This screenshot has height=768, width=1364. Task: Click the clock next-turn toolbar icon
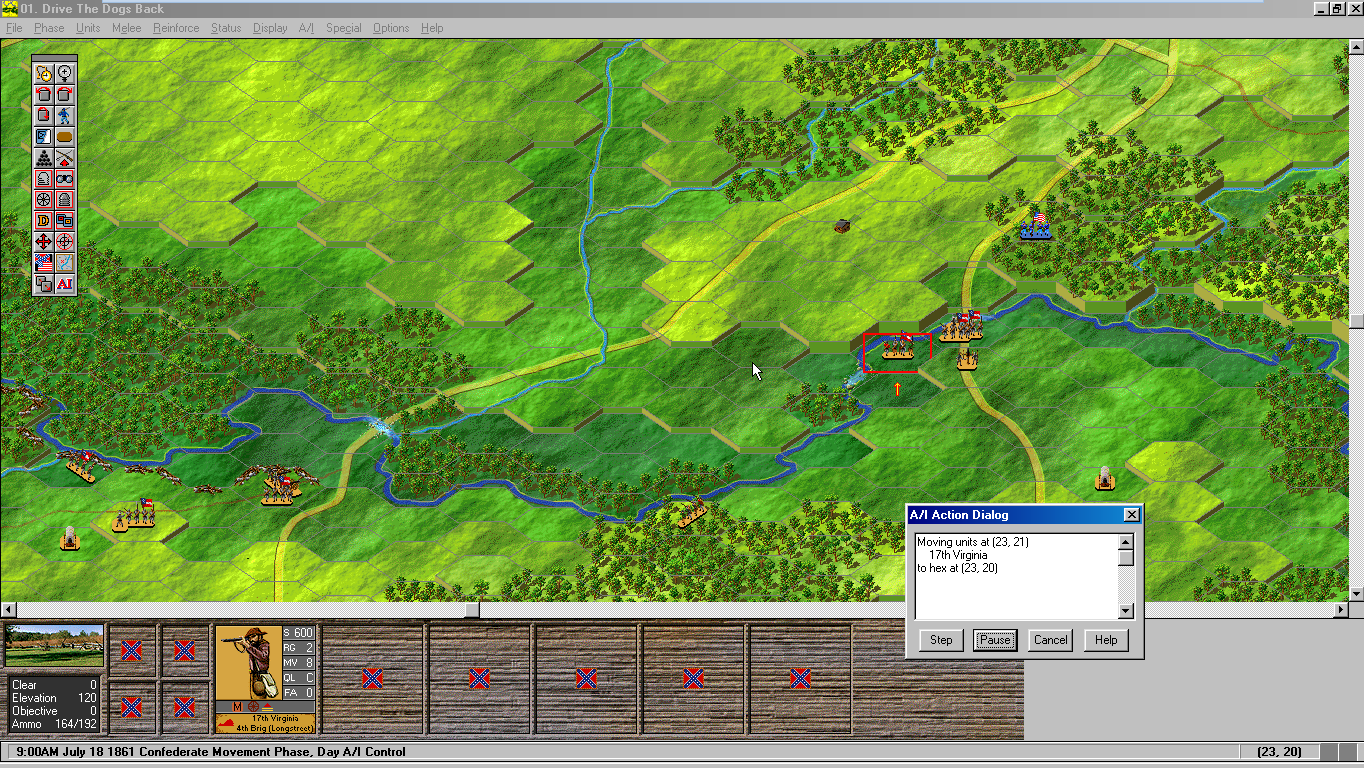43,73
